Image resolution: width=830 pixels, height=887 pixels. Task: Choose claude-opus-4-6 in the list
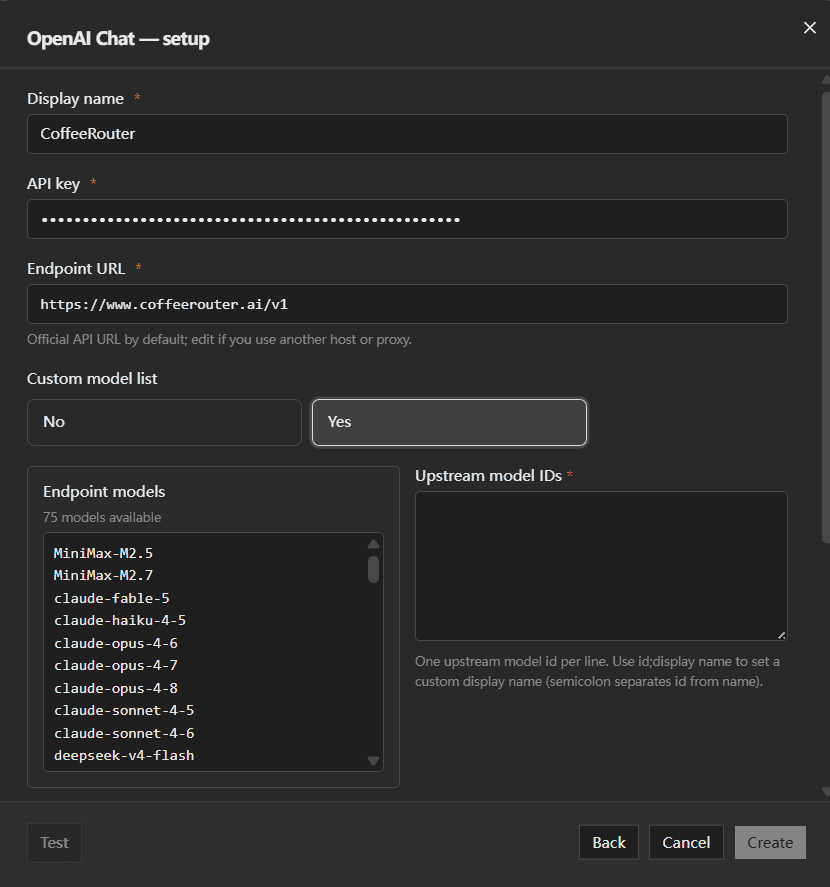click(x=116, y=643)
